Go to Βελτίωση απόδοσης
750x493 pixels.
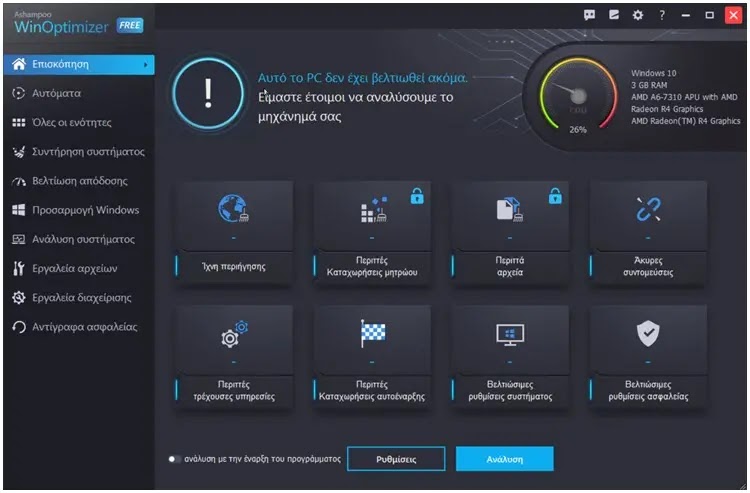80,181
